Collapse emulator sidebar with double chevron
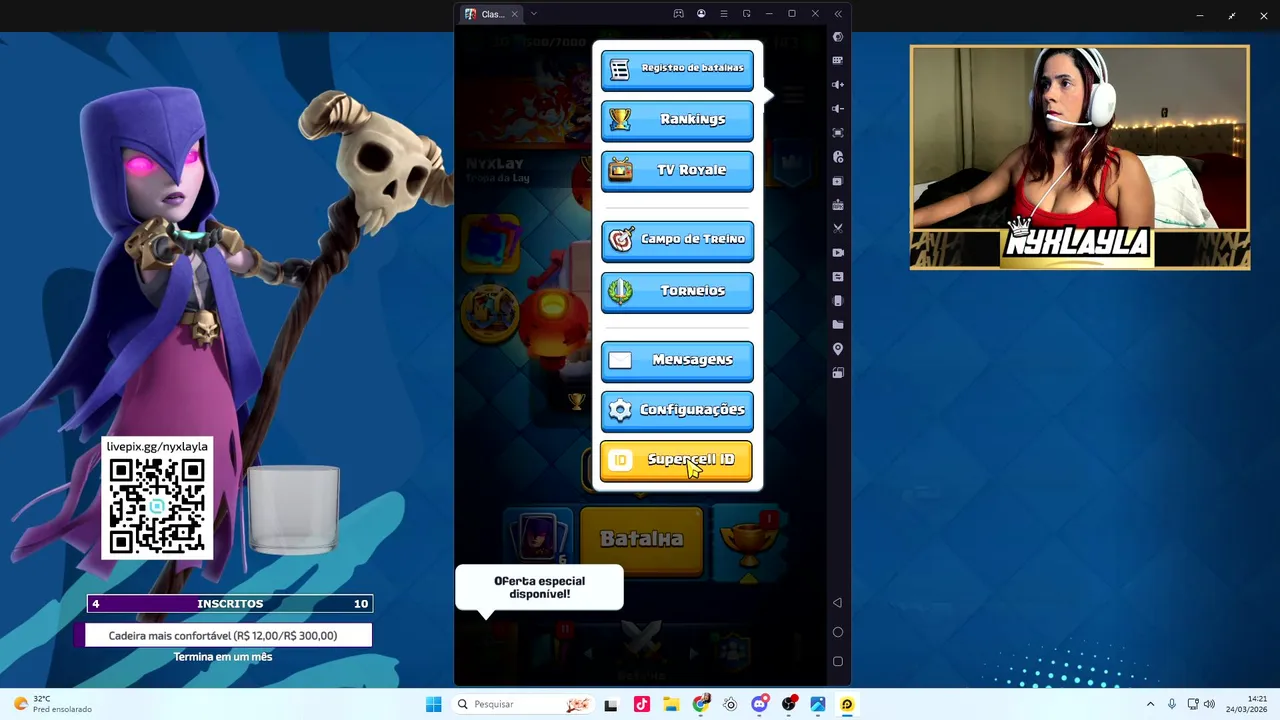Screen dimensions: 1280x720 (x=838, y=14)
